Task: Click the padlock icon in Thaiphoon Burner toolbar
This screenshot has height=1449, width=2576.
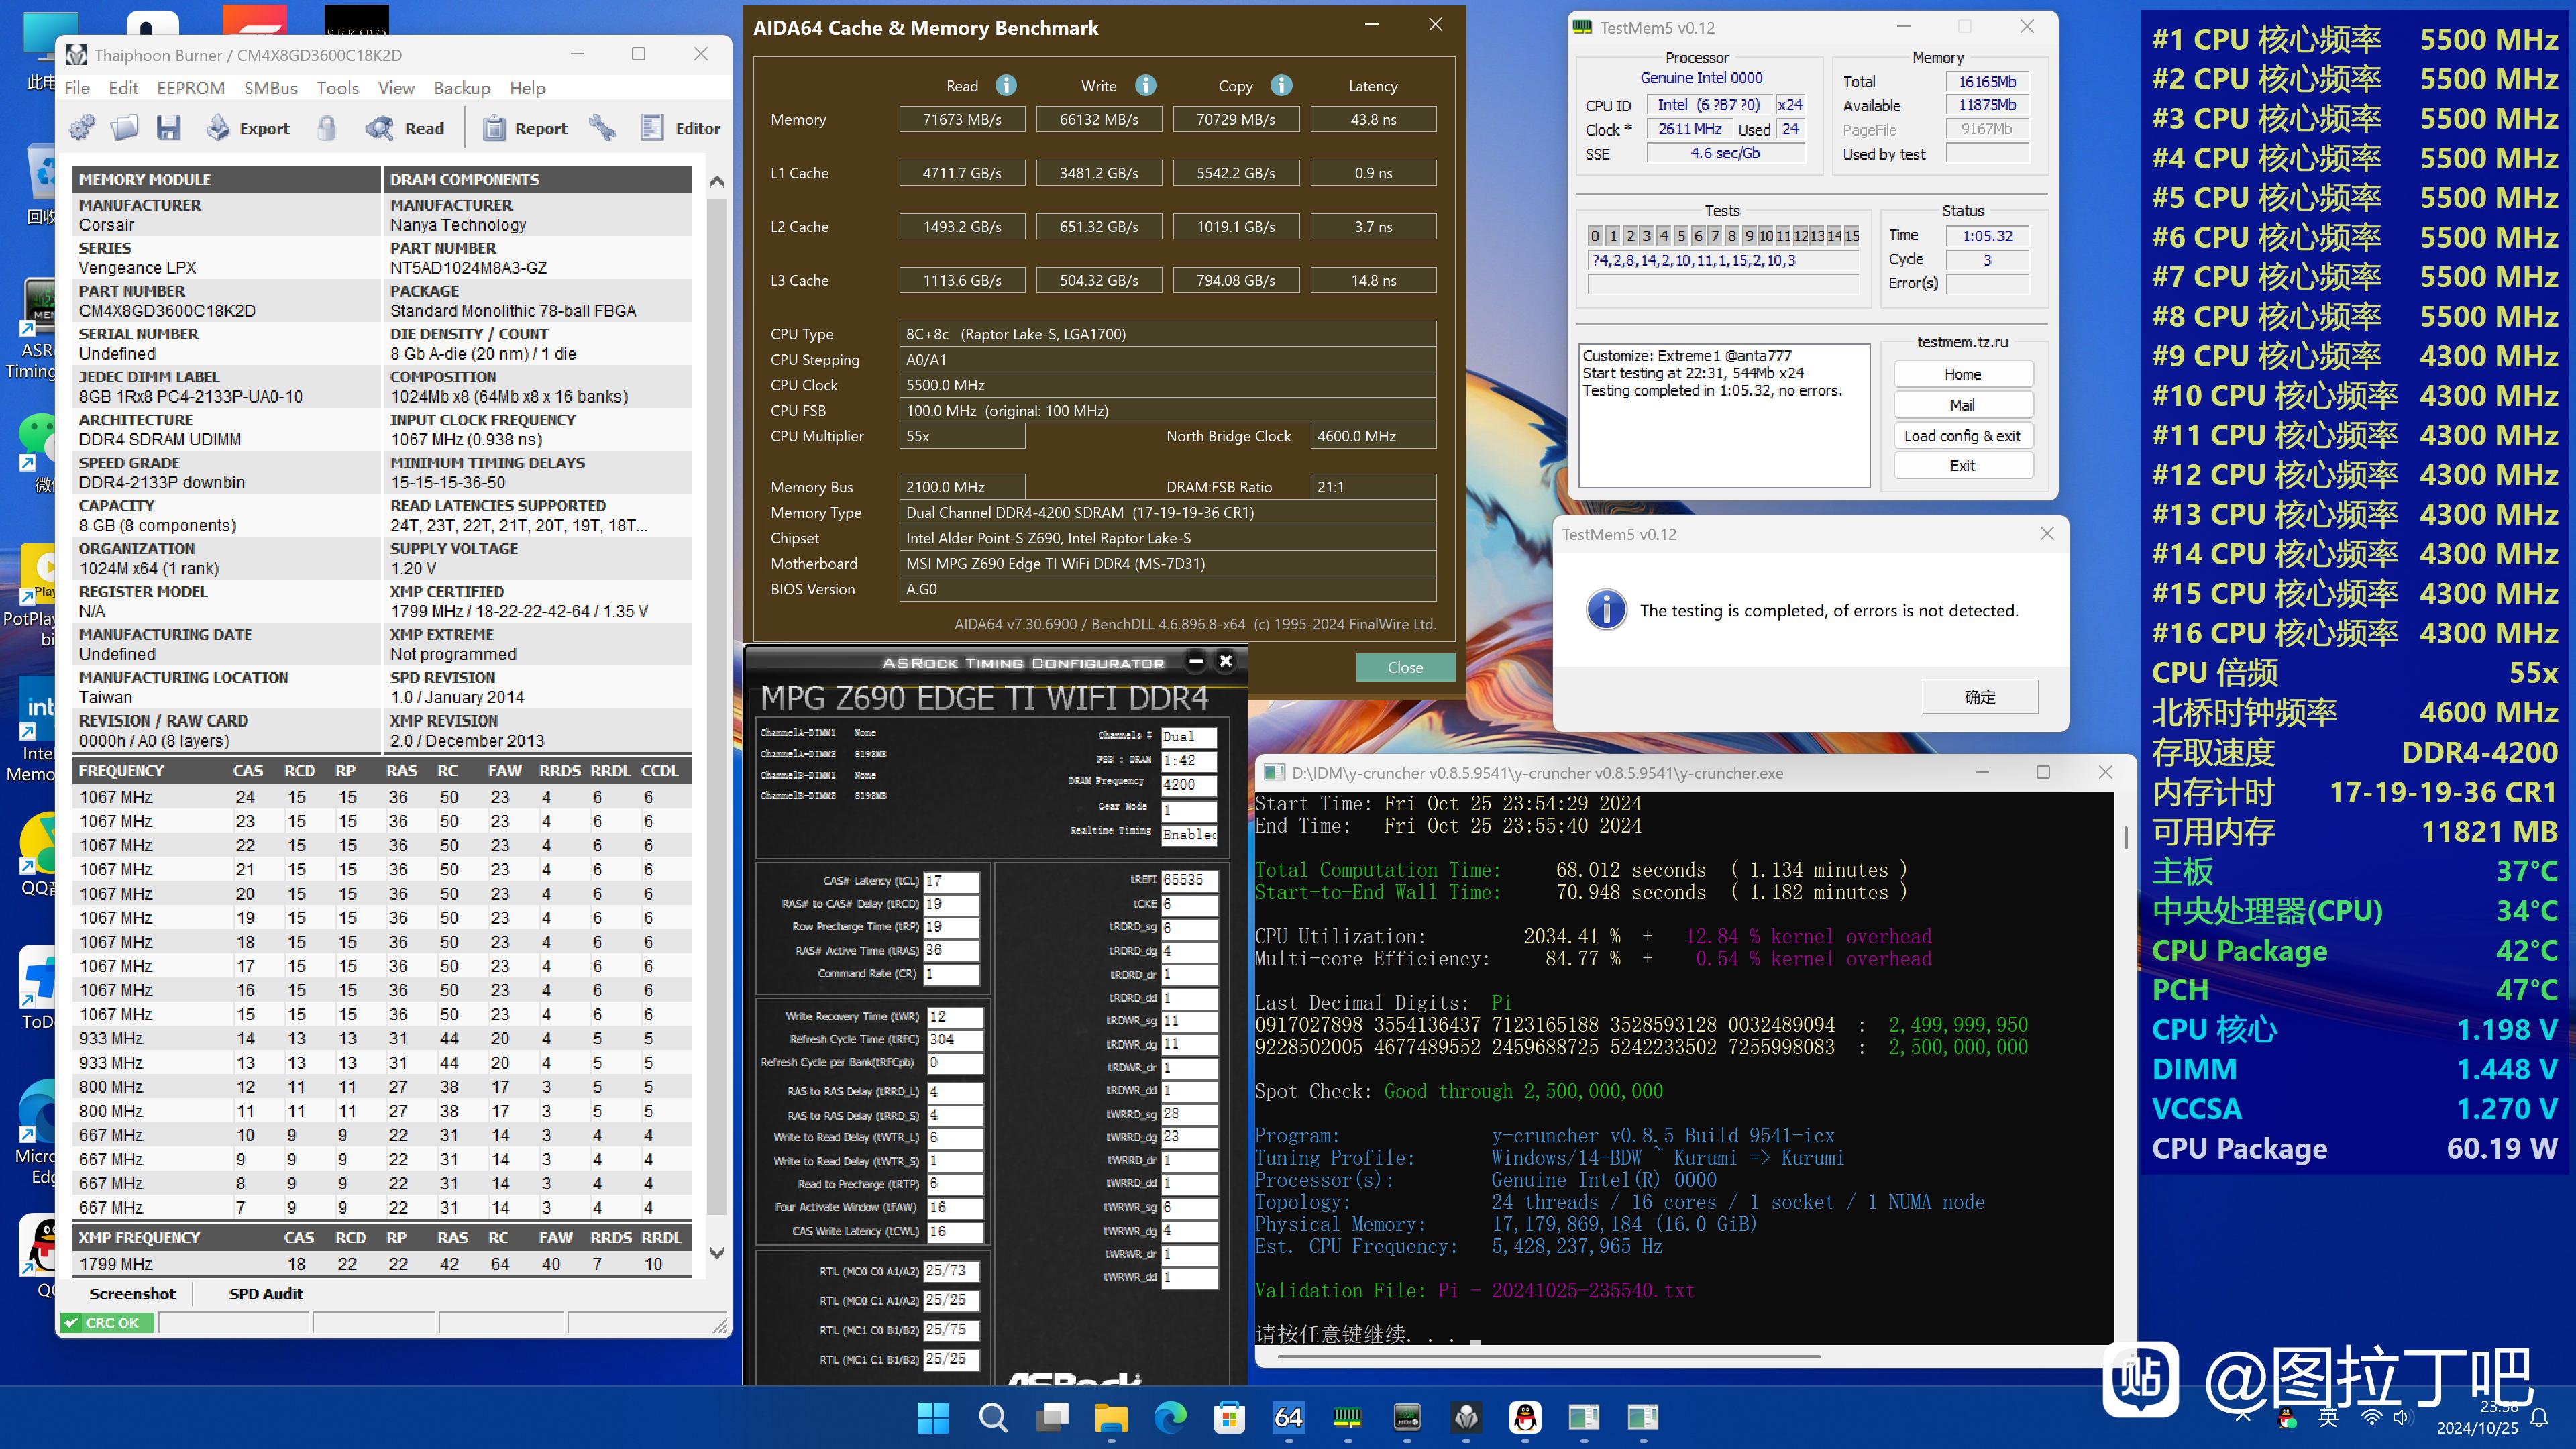Action: coord(327,128)
